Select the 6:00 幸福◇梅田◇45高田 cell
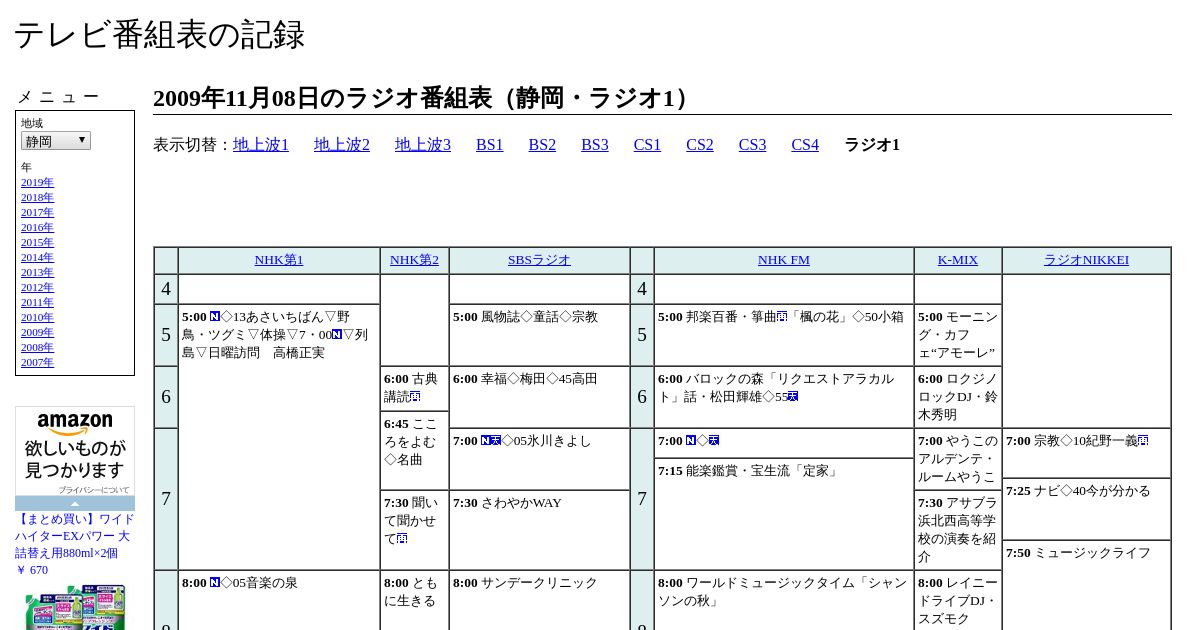This screenshot has height=630, width=1200. [539, 397]
